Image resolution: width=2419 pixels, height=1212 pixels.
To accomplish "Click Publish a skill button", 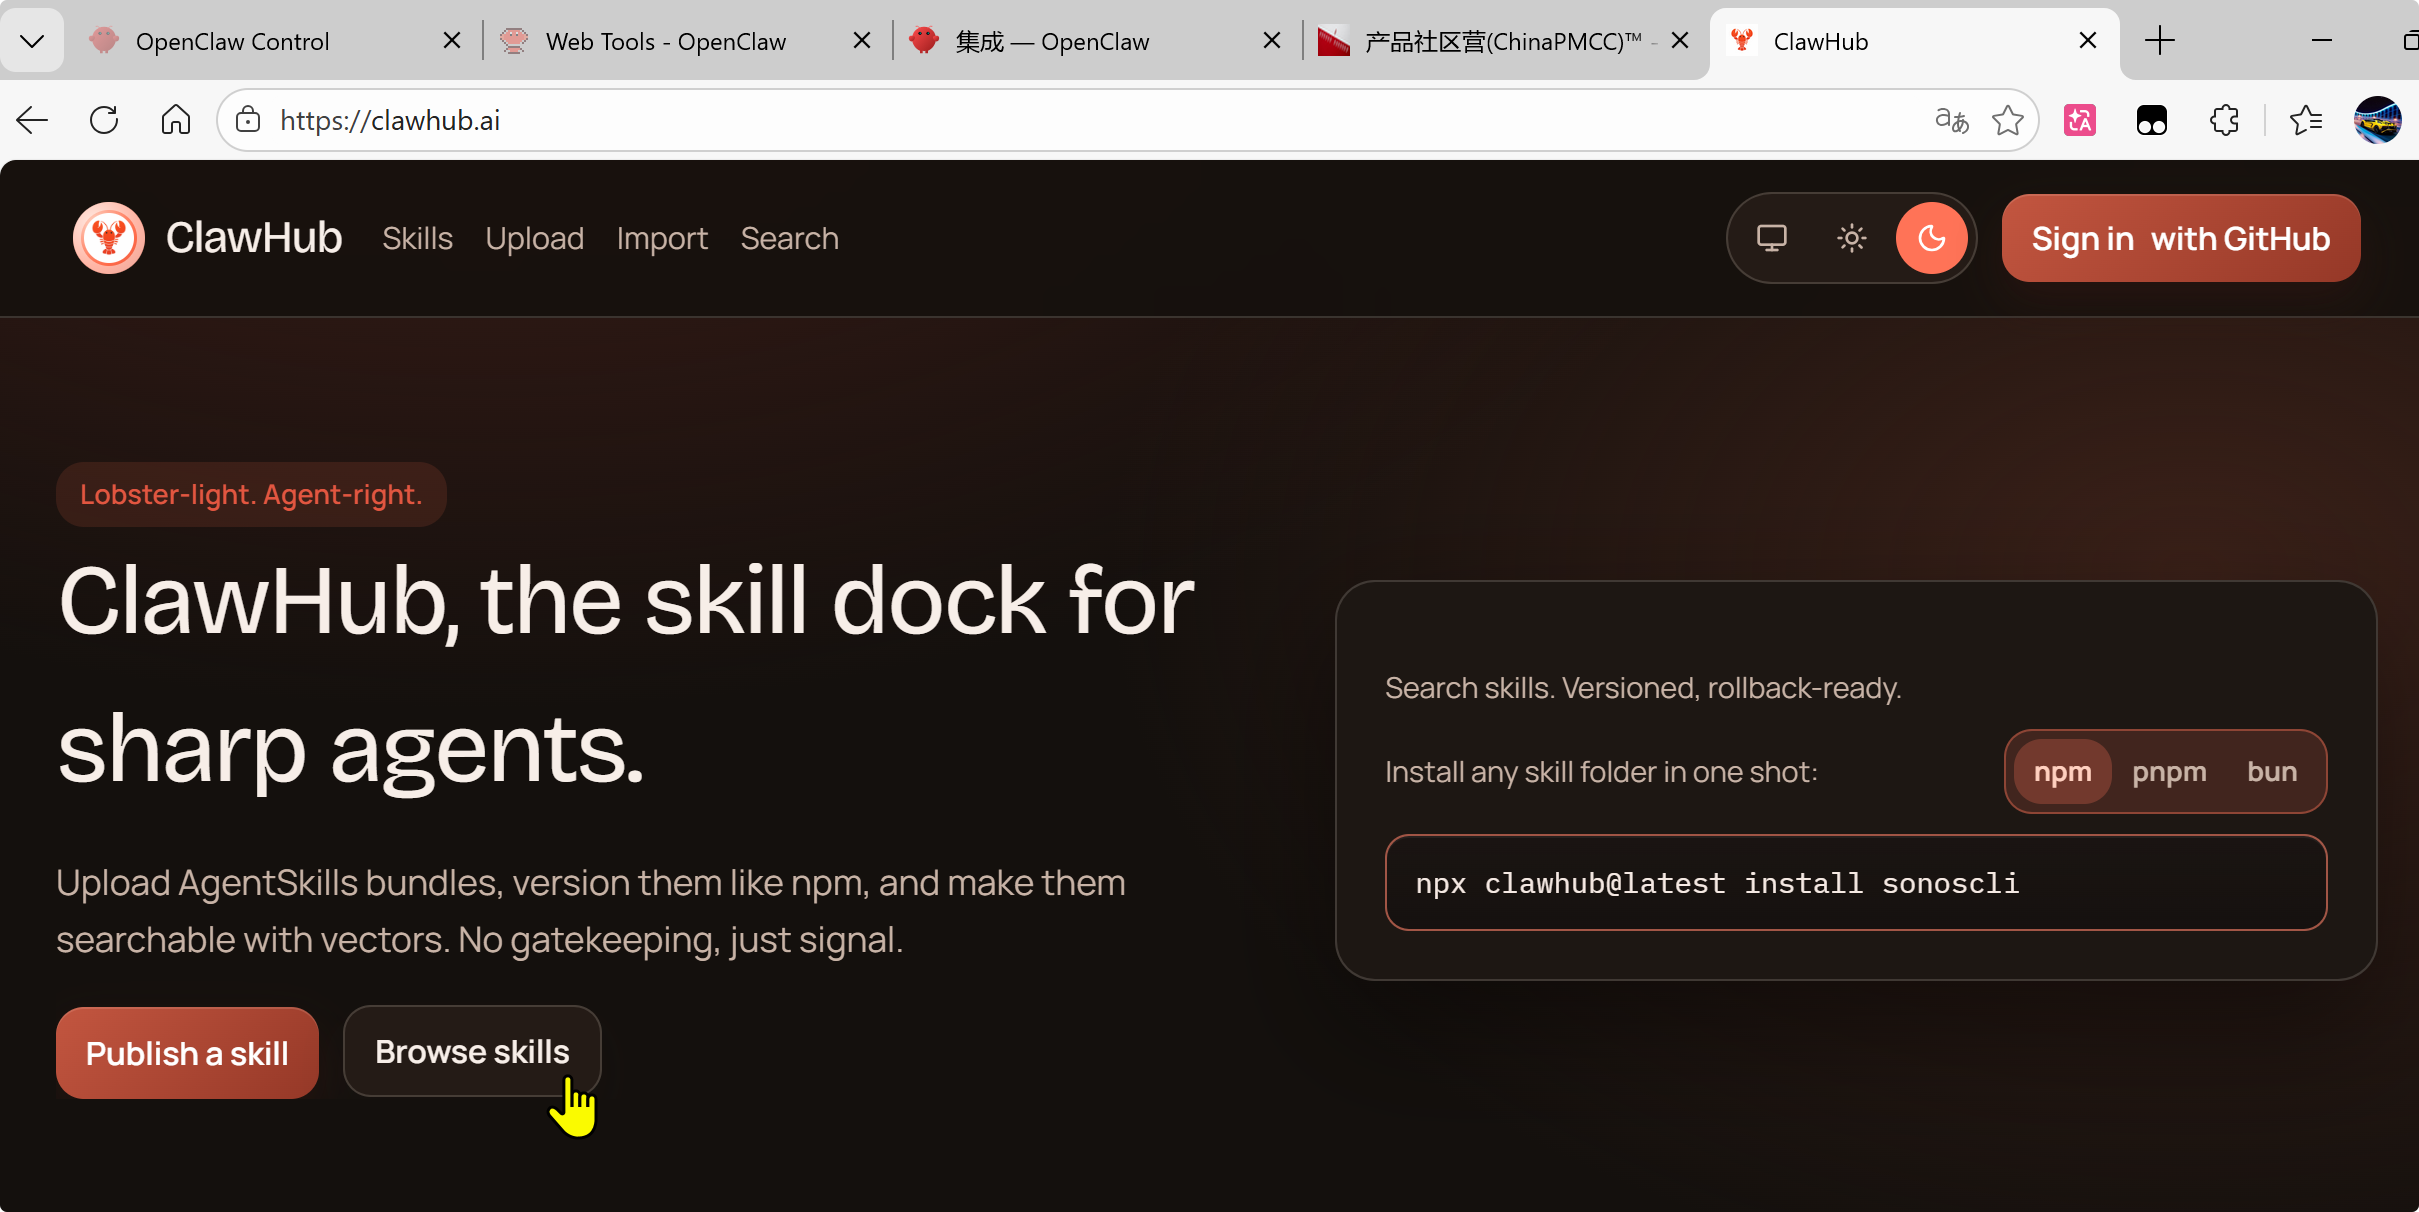I will tap(187, 1053).
